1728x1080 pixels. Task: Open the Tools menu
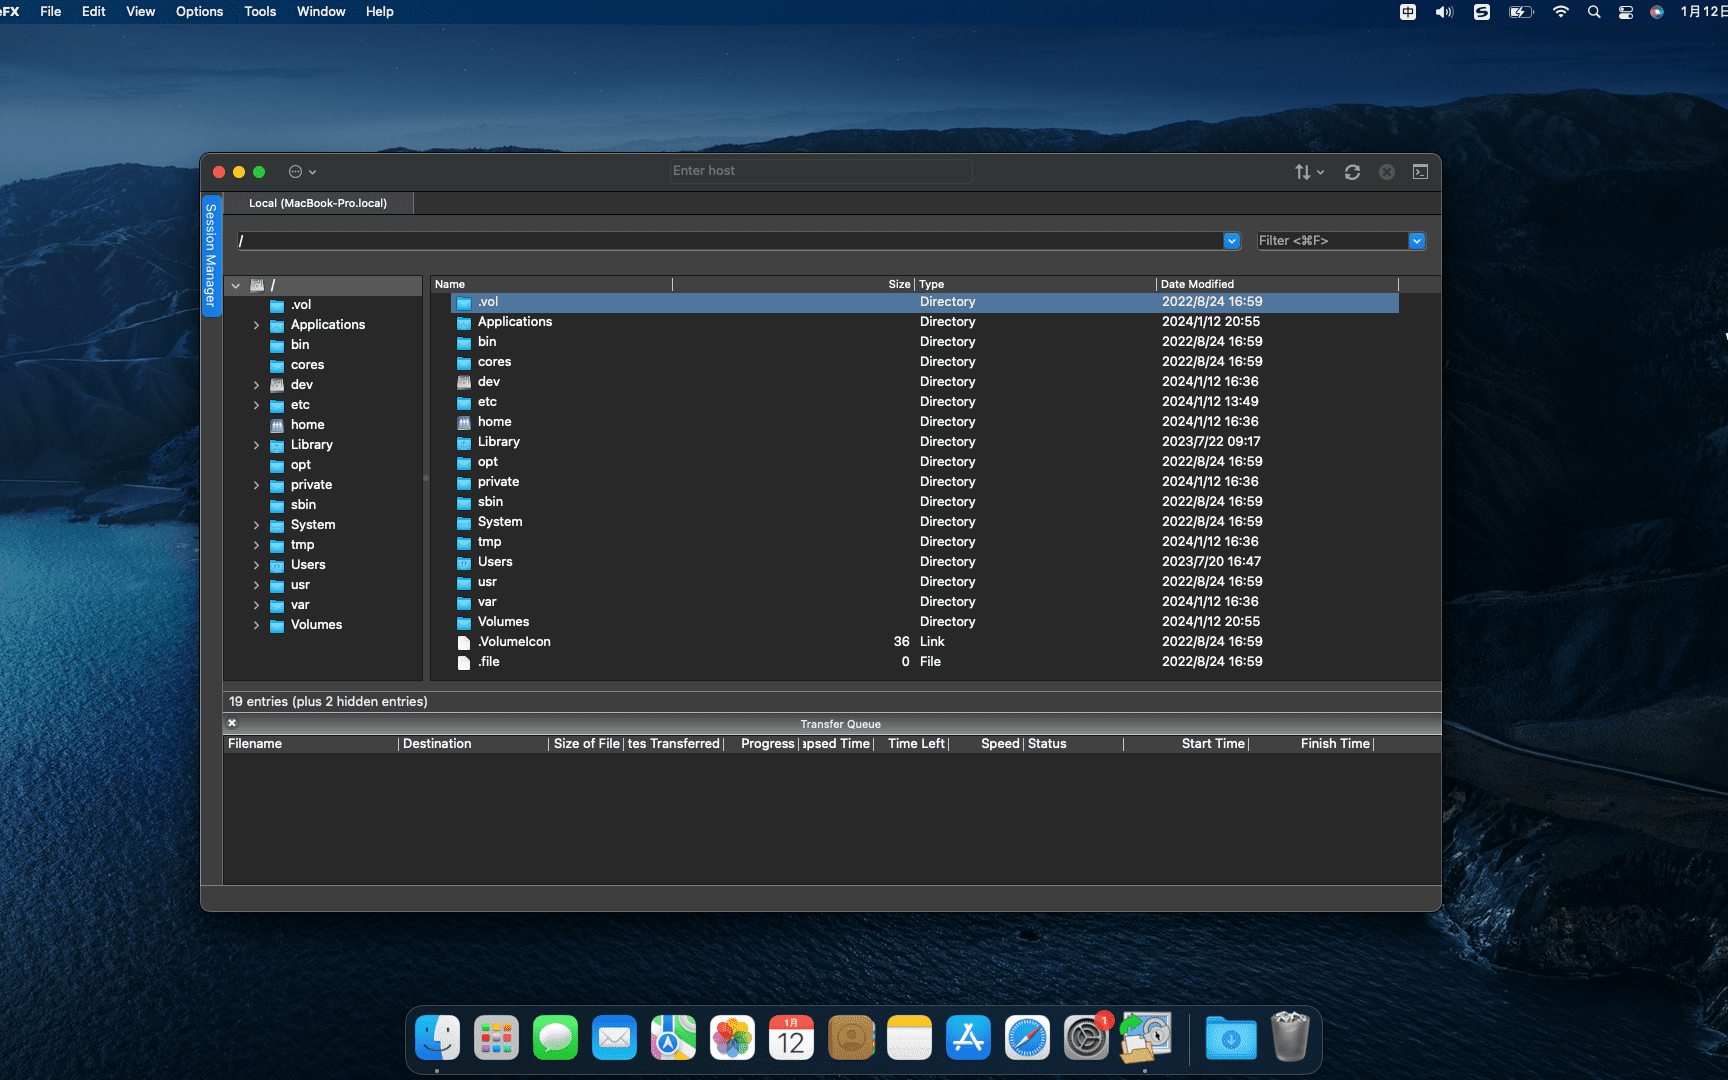[259, 11]
